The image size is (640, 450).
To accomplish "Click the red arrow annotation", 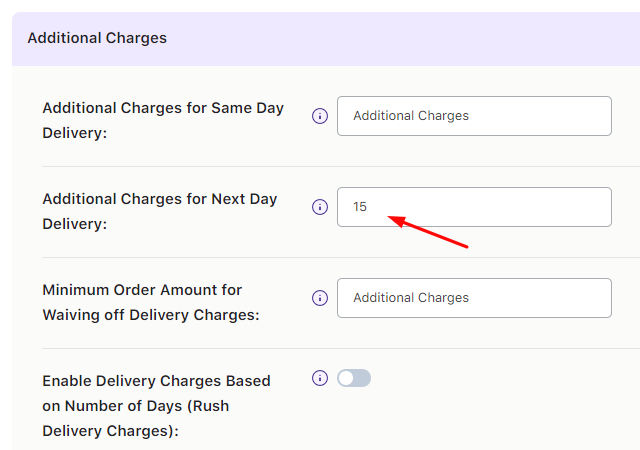I will (428, 229).
